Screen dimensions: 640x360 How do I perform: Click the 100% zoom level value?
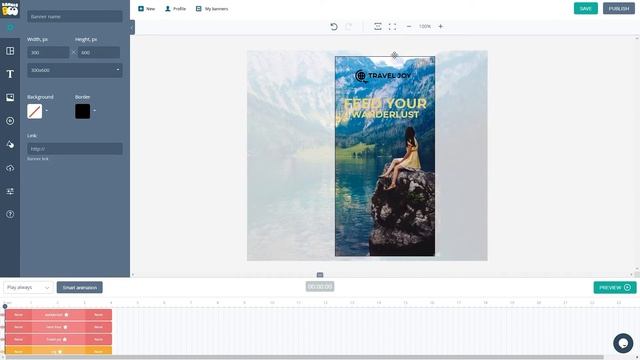[424, 27]
